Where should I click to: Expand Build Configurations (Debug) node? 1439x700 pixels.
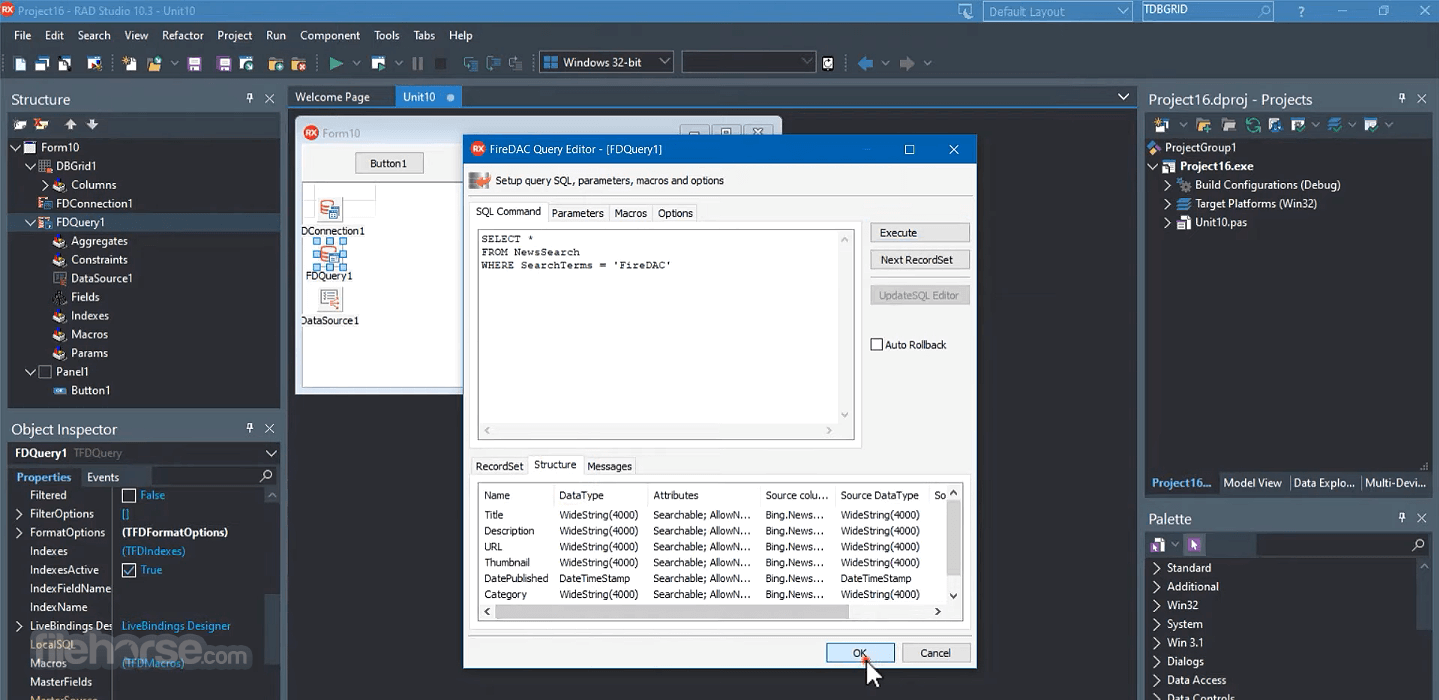point(1167,185)
